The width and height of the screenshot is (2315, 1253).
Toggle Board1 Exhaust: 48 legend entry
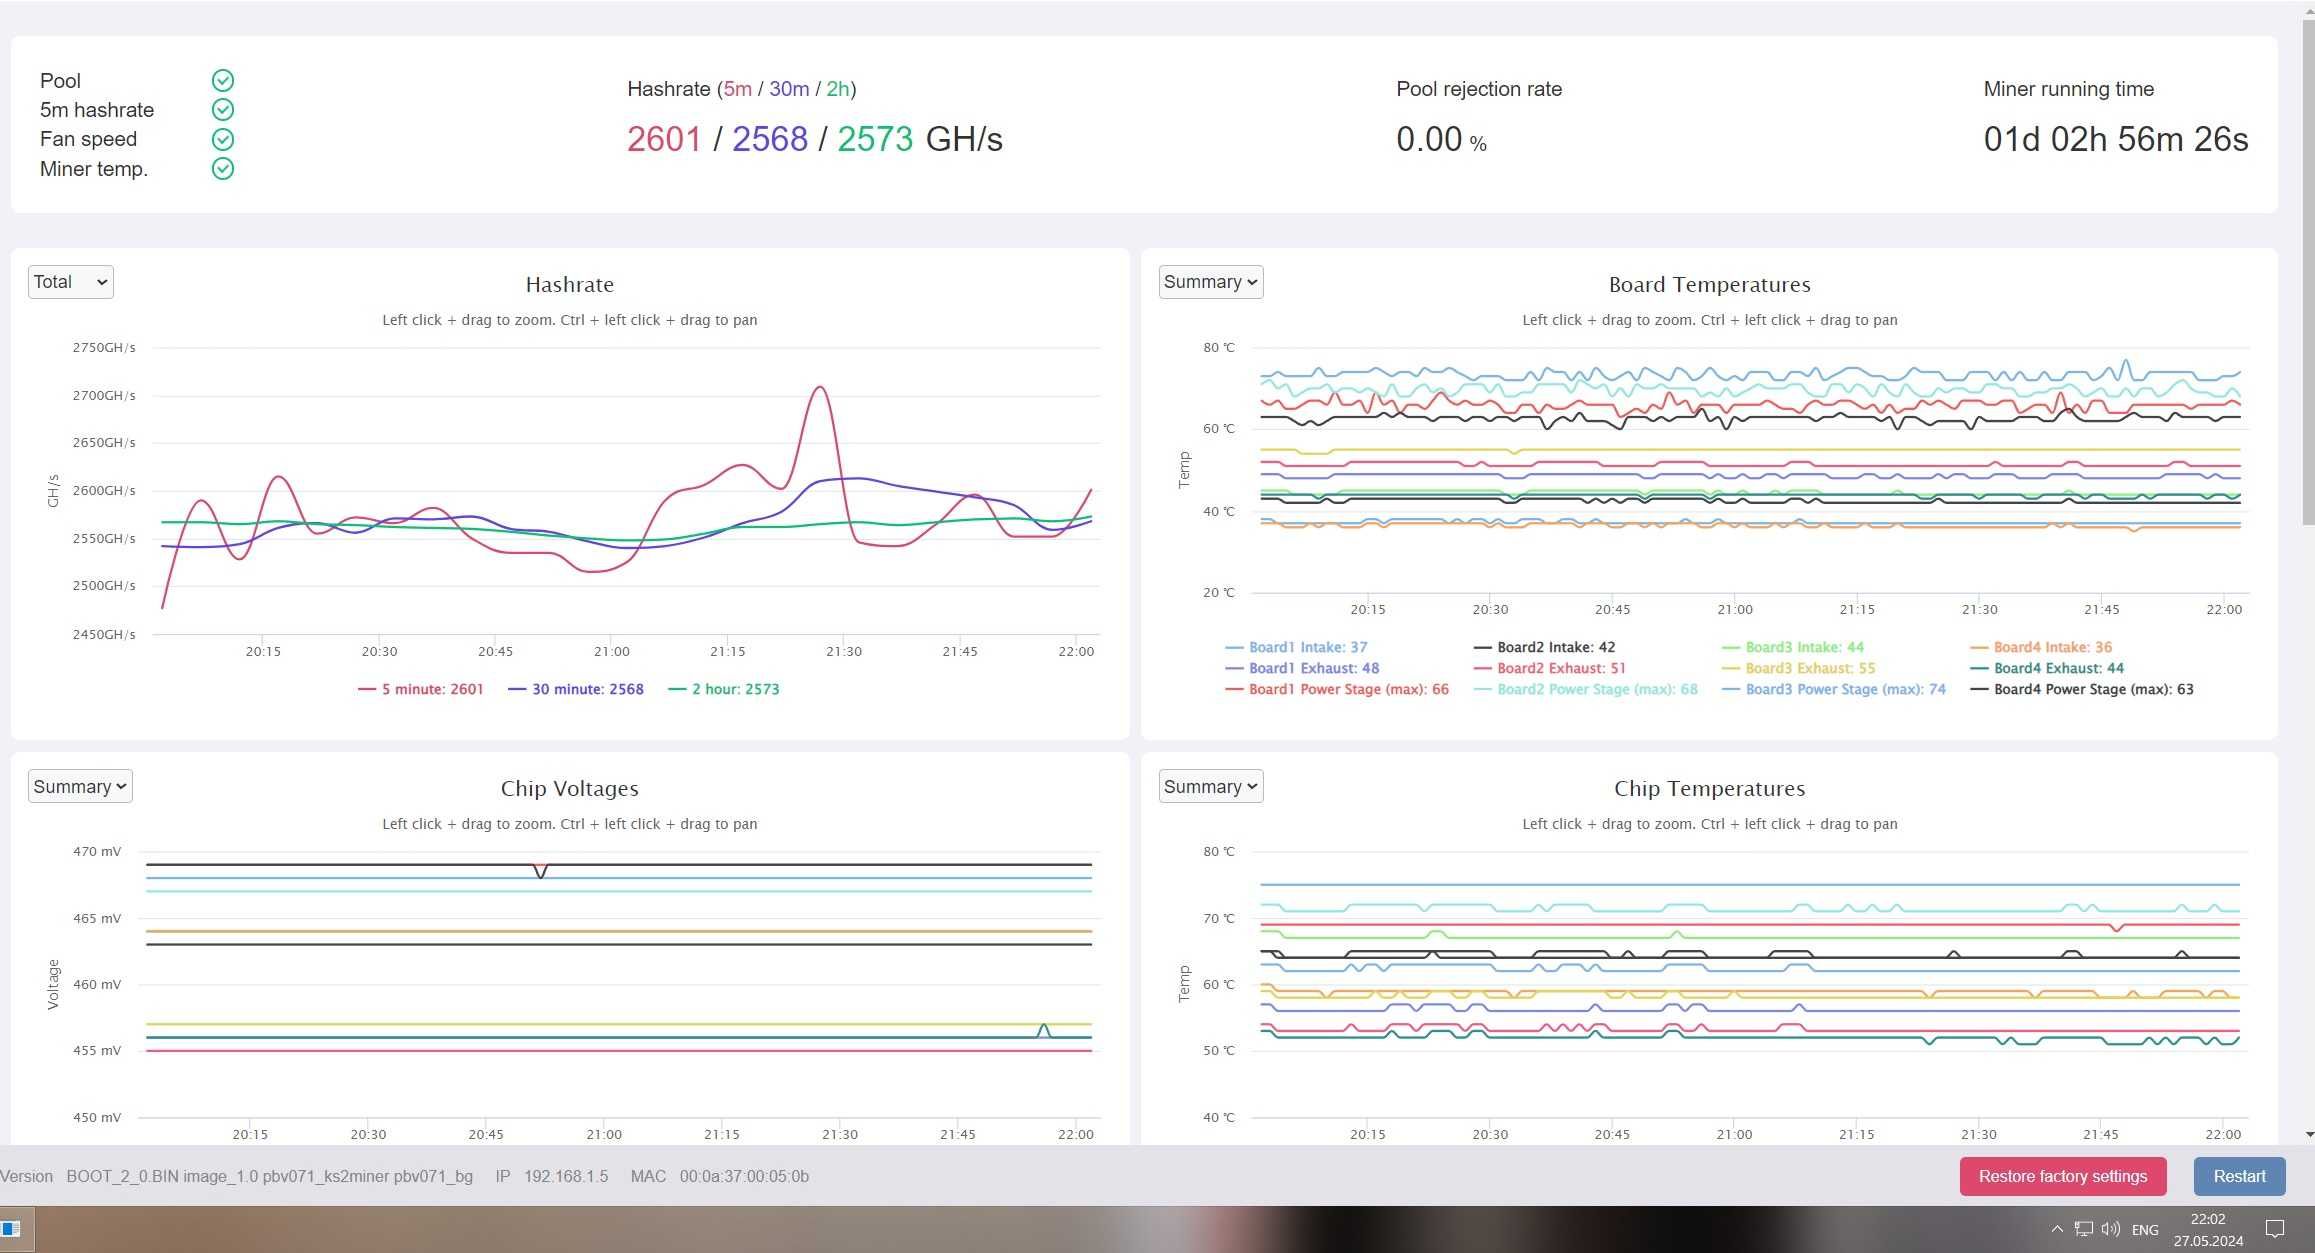[1302, 668]
